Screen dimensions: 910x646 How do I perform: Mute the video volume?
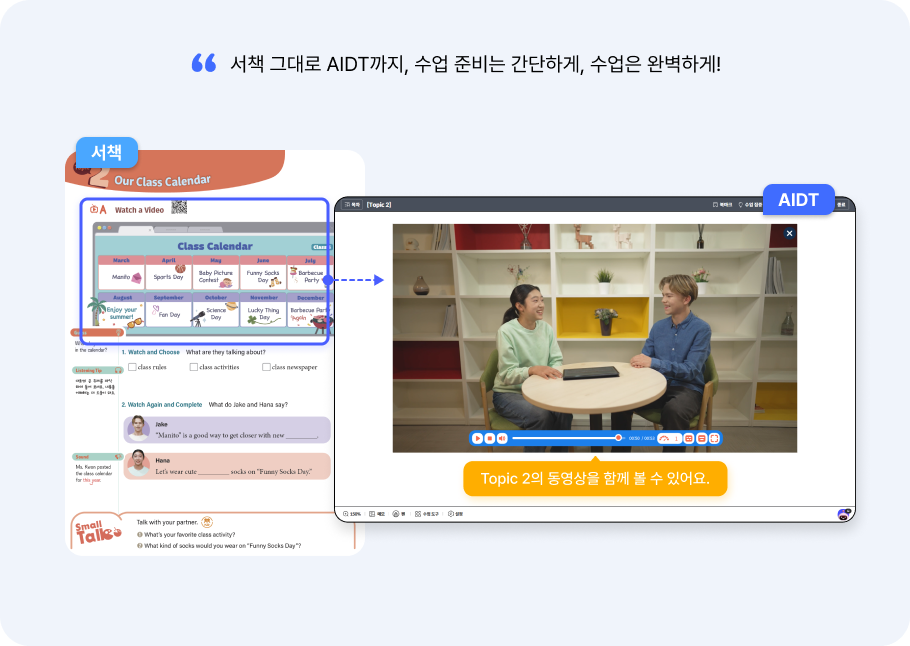(503, 438)
